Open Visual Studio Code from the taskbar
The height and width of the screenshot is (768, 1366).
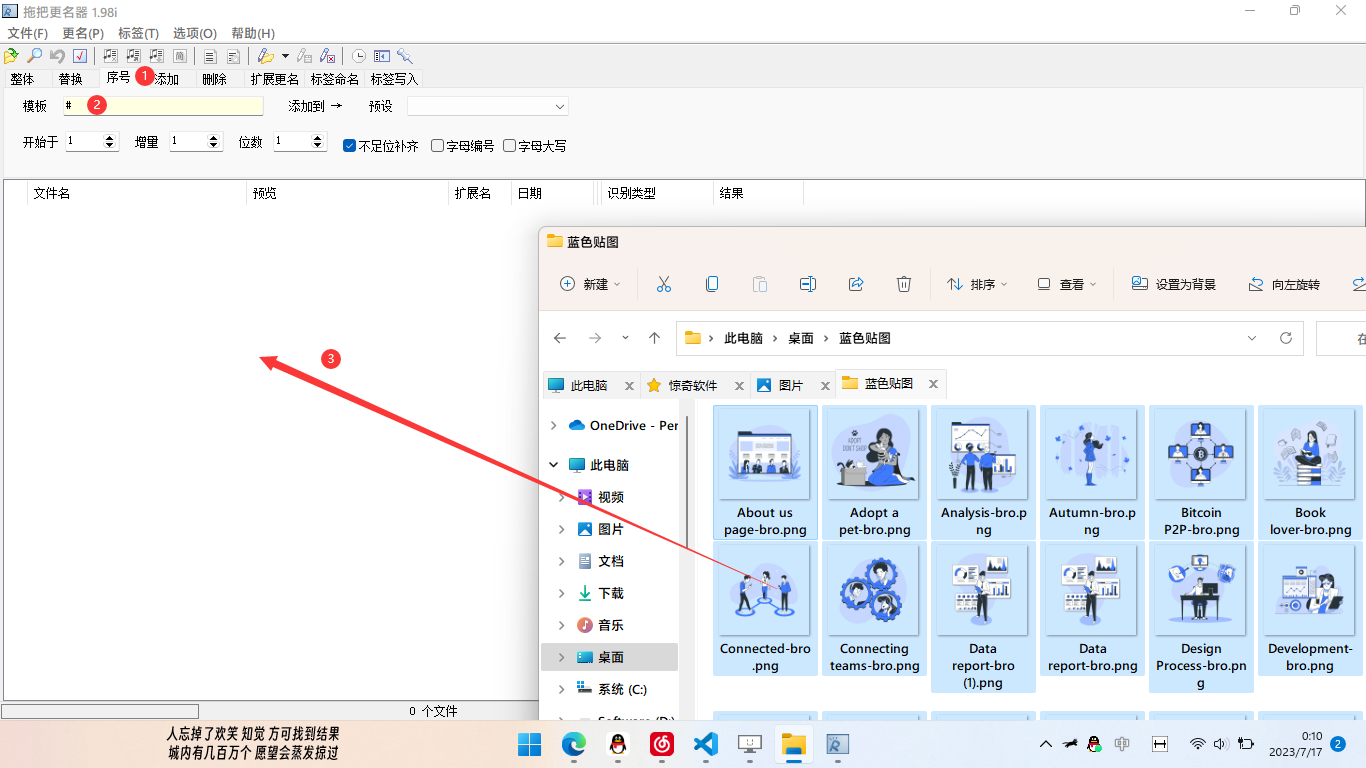[705, 744]
